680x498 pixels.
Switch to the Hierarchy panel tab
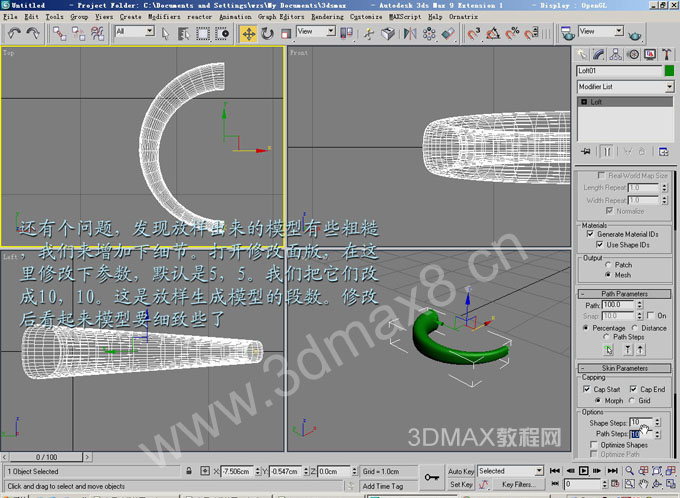(615, 55)
